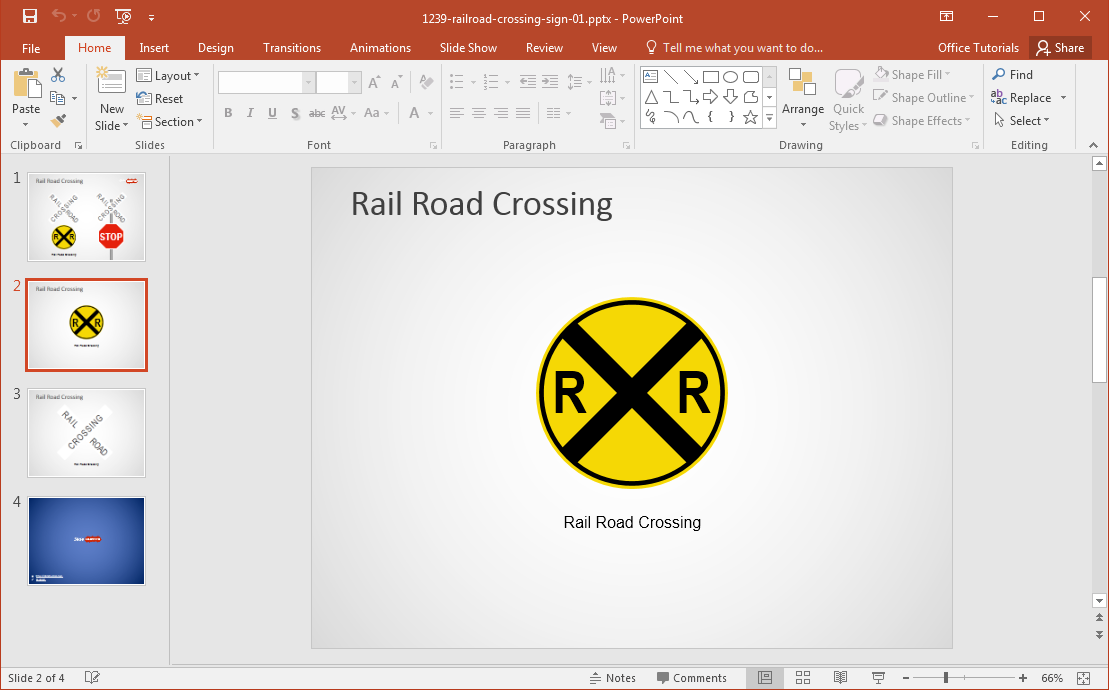Viewport: 1109px width, 690px height.
Task: Switch to Reading View
Action: (840, 678)
